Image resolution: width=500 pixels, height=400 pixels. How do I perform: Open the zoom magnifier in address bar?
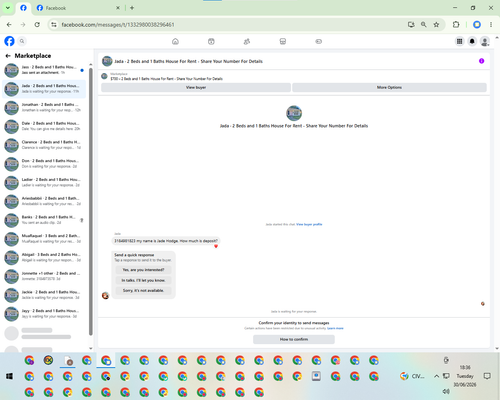tap(424, 25)
